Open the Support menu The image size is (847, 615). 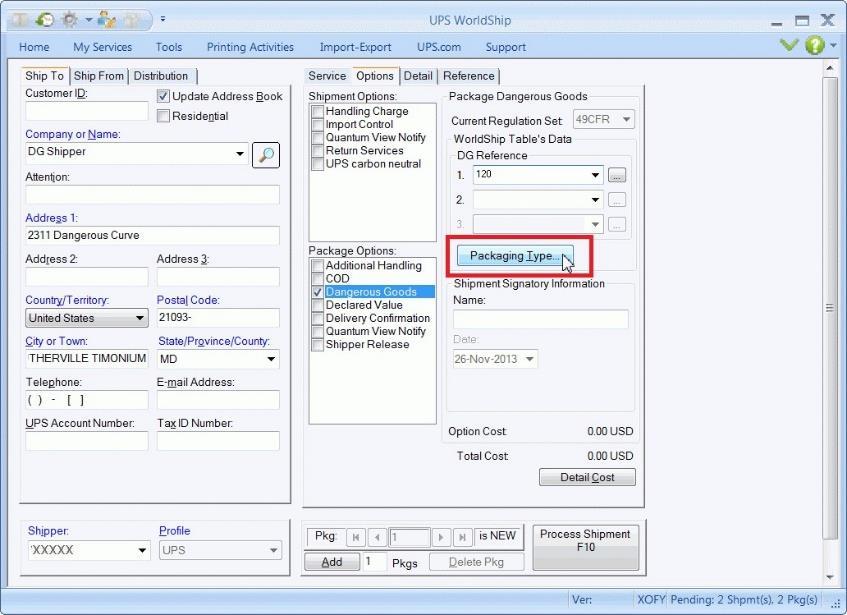[506, 48]
